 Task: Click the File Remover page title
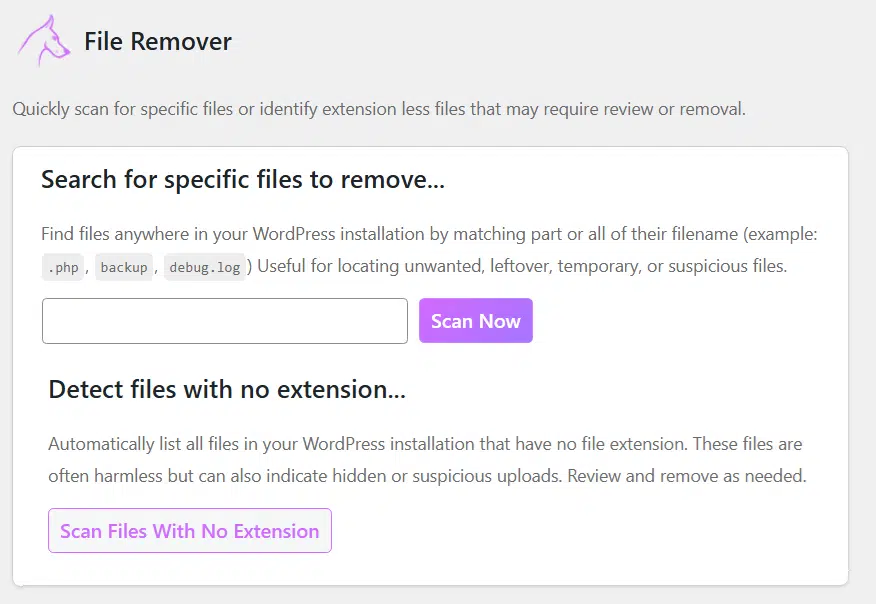157,42
